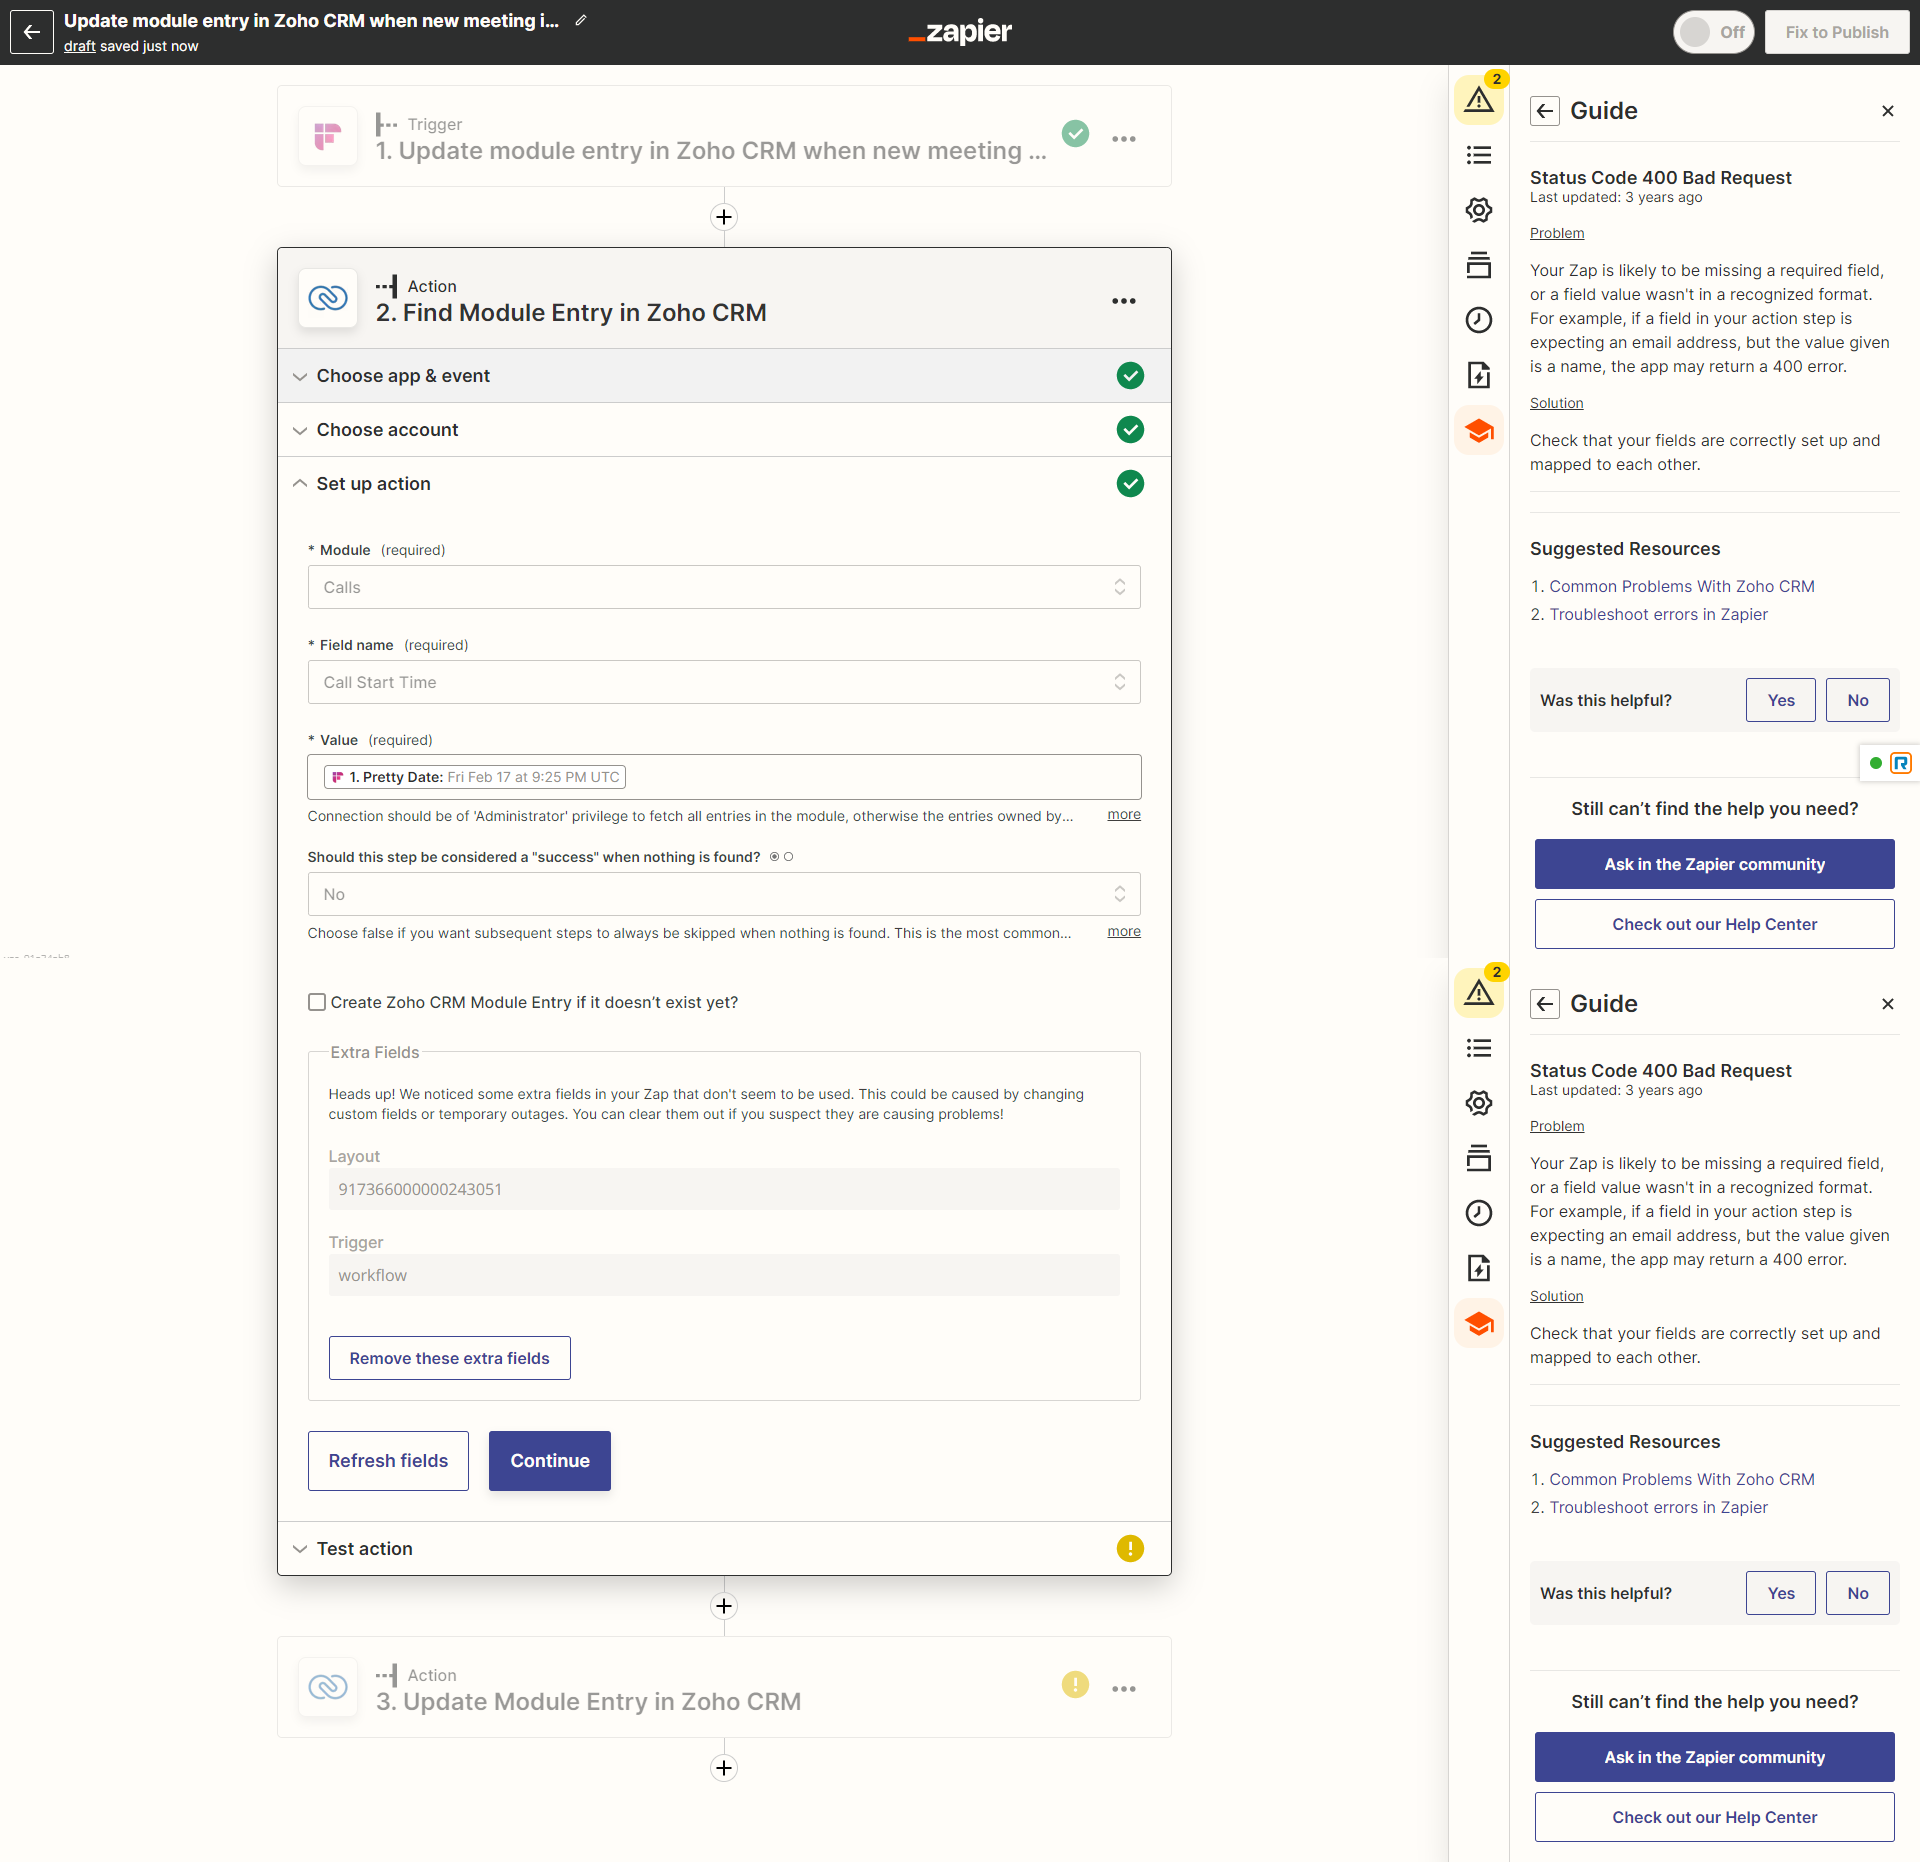The height and width of the screenshot is (1862, 1920).
Task: Answer Yes to lower Was this helpful
Action: point(1781,1593)
